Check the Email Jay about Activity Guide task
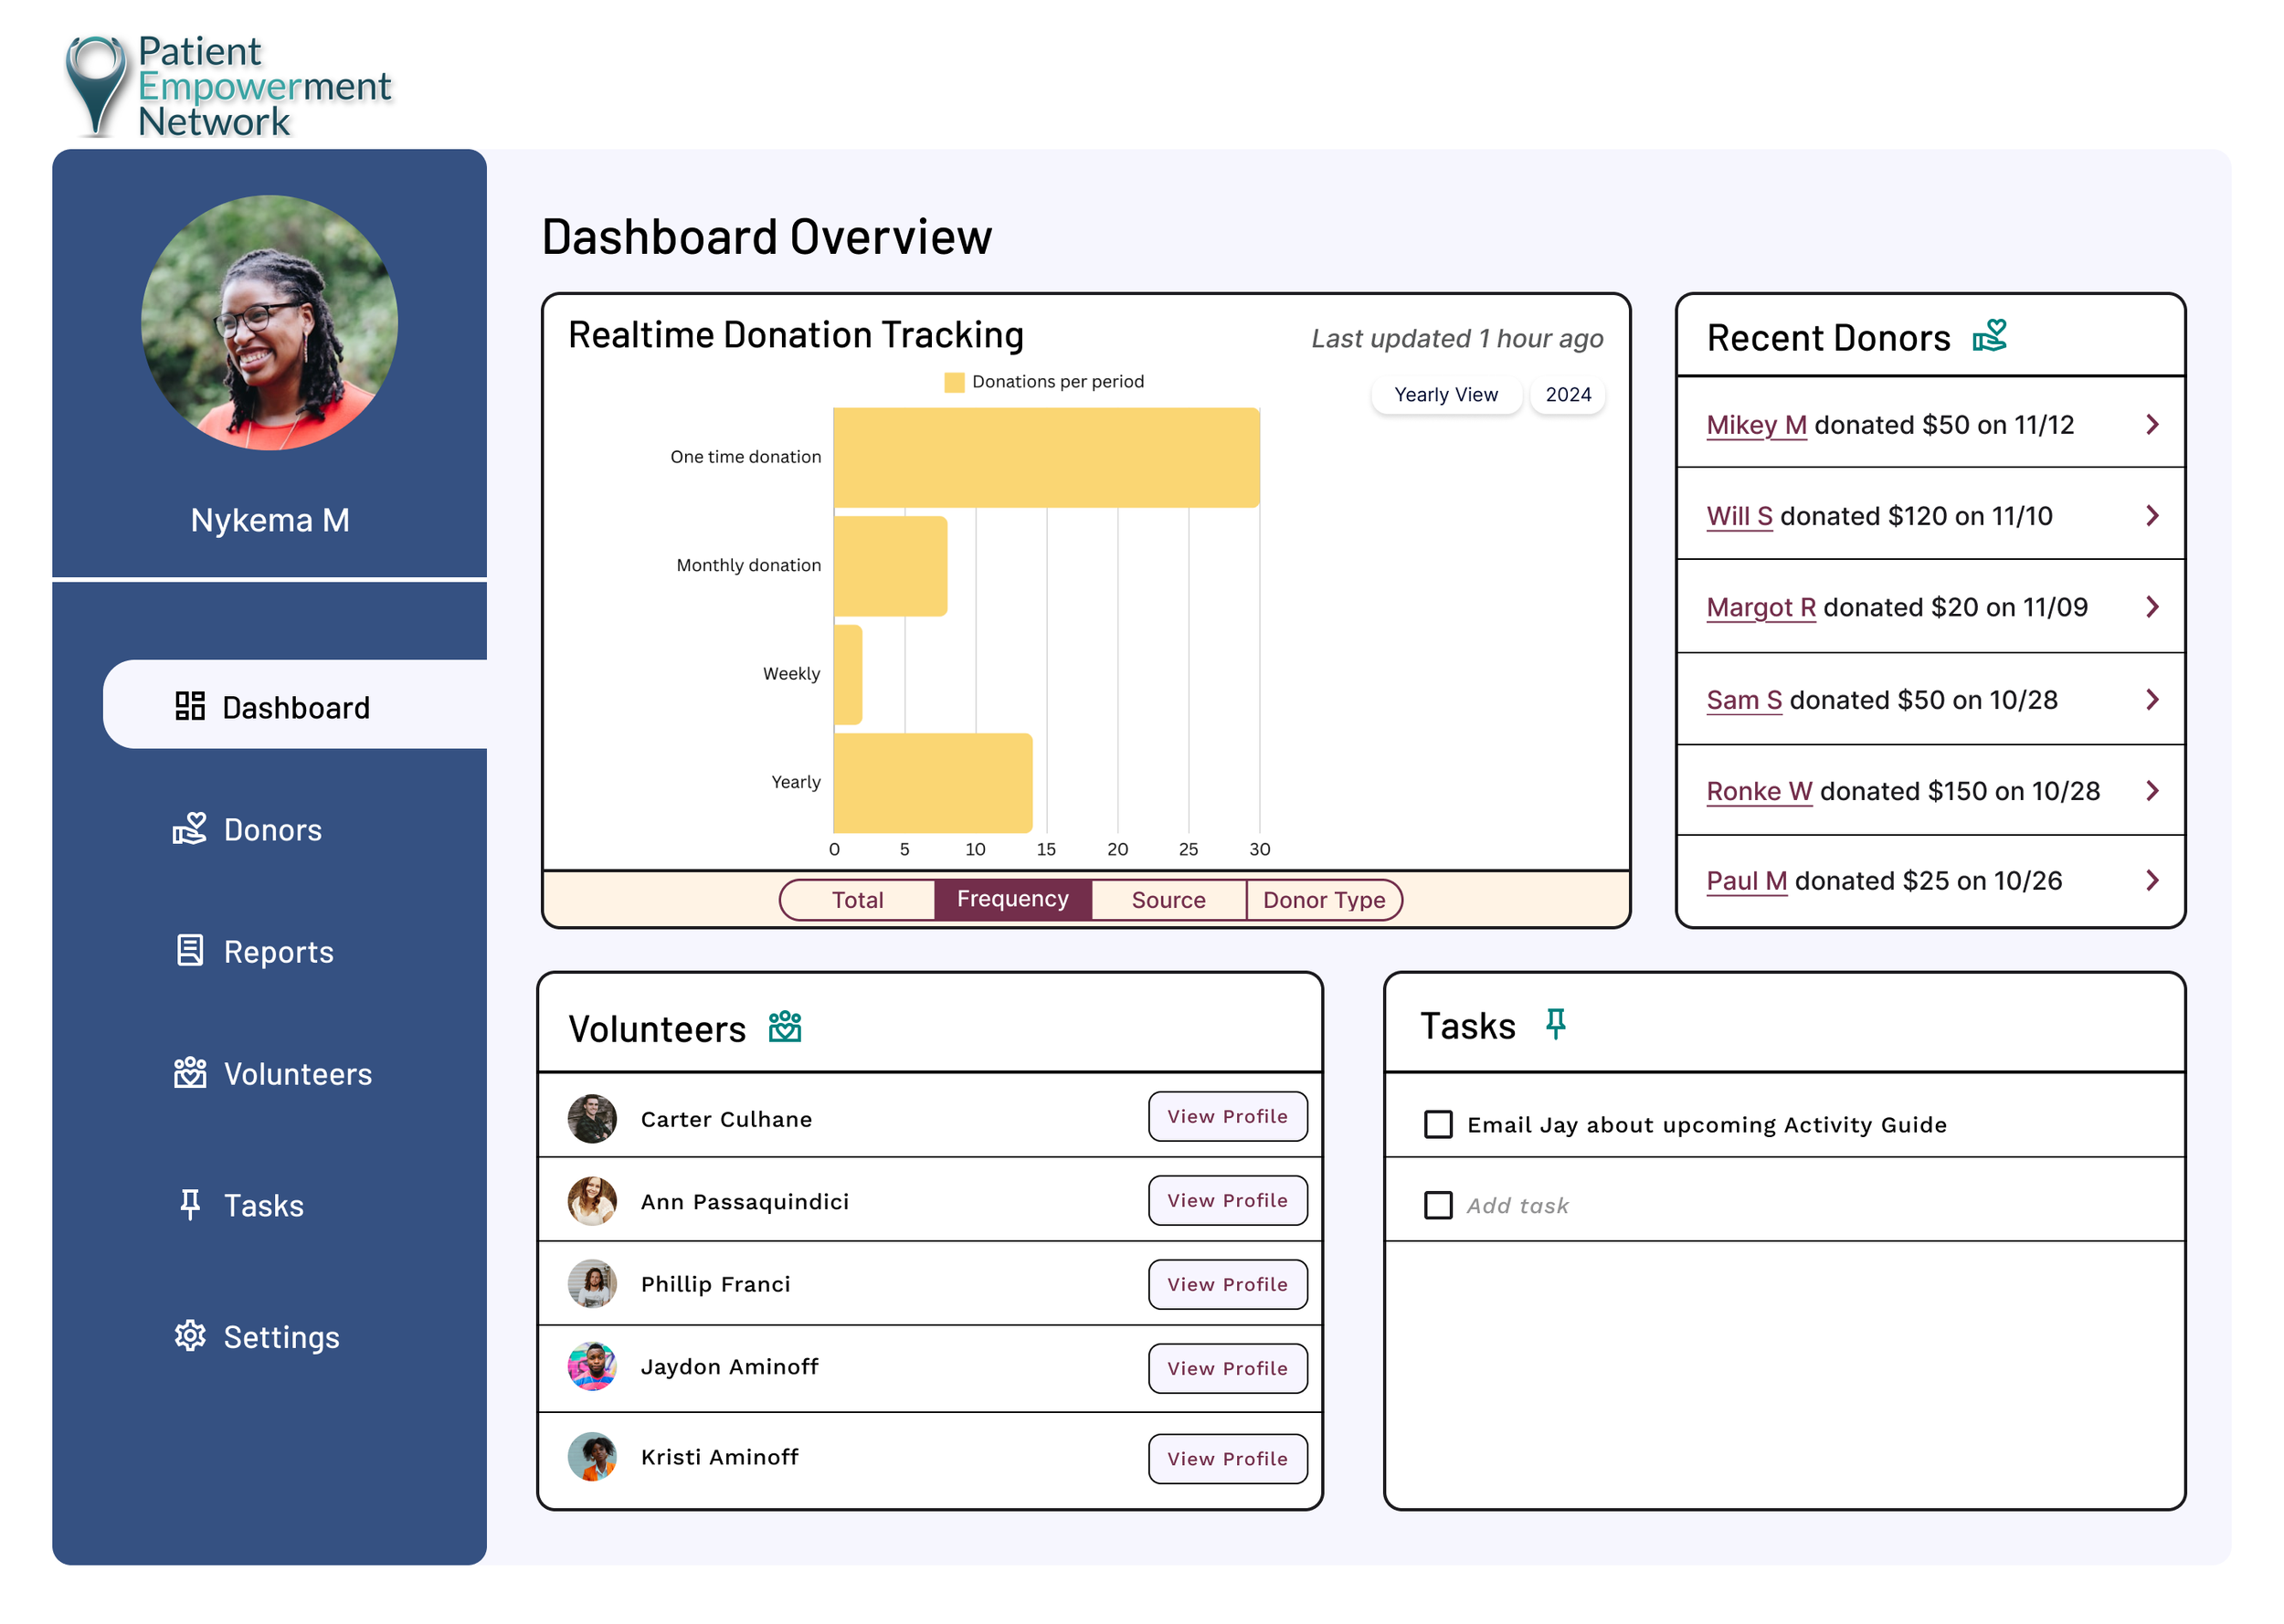This screenshot has height=1624, width=2284. [x=1438, y=1124]
